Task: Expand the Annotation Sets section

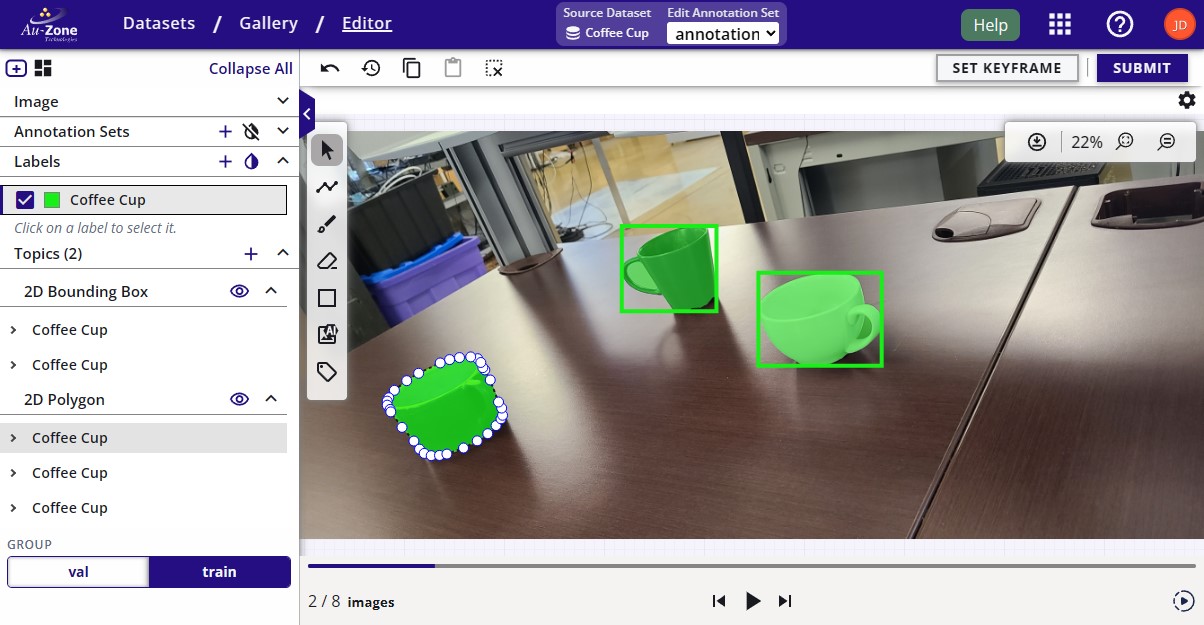Action: 283,131
